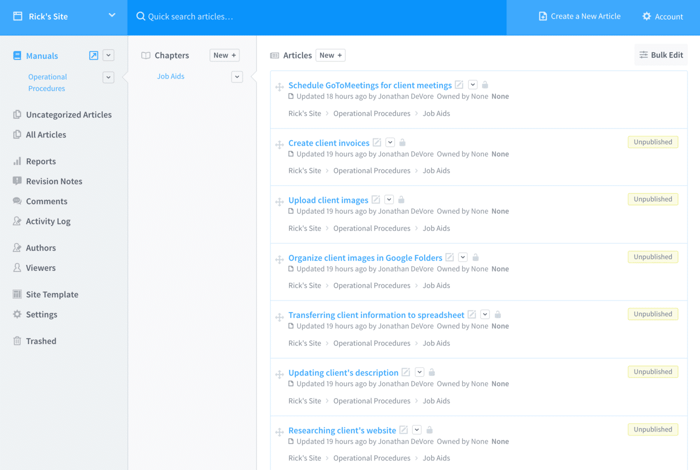700x470 pixels.
Task: Click the drag handle for Schedule GoToMeetings article
Action: coord(279,88)
